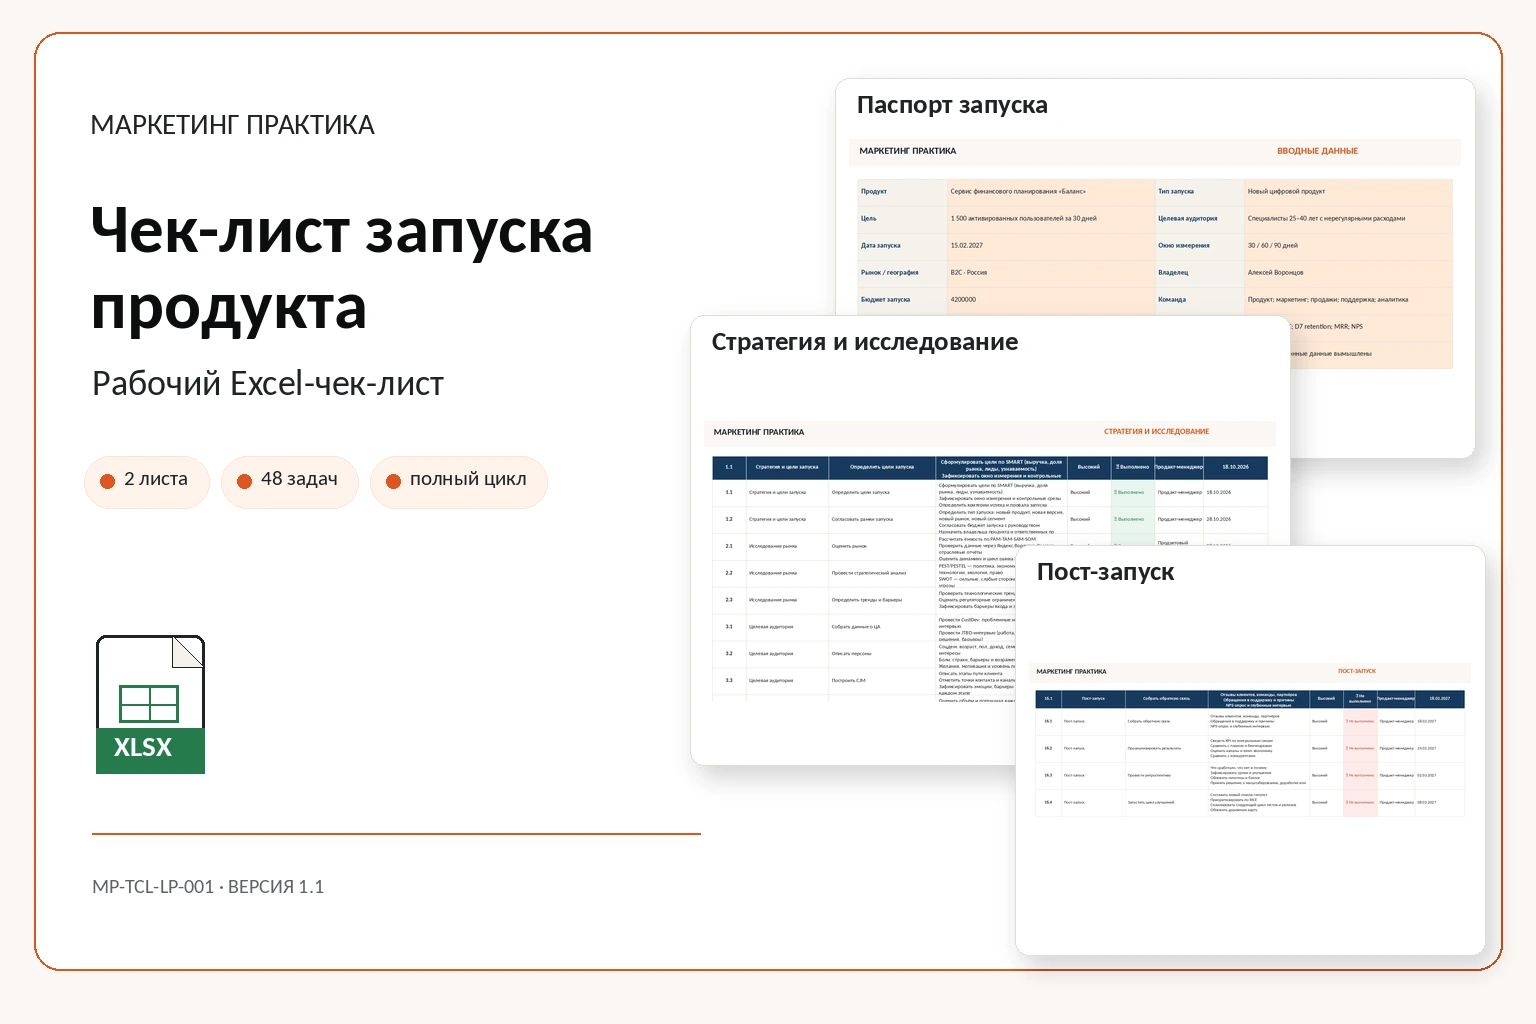Click 'Провести стратегический анализ' in row 2.2
The height and width of the screenshot is (1024, 1536).
click(x=869, y=573)
